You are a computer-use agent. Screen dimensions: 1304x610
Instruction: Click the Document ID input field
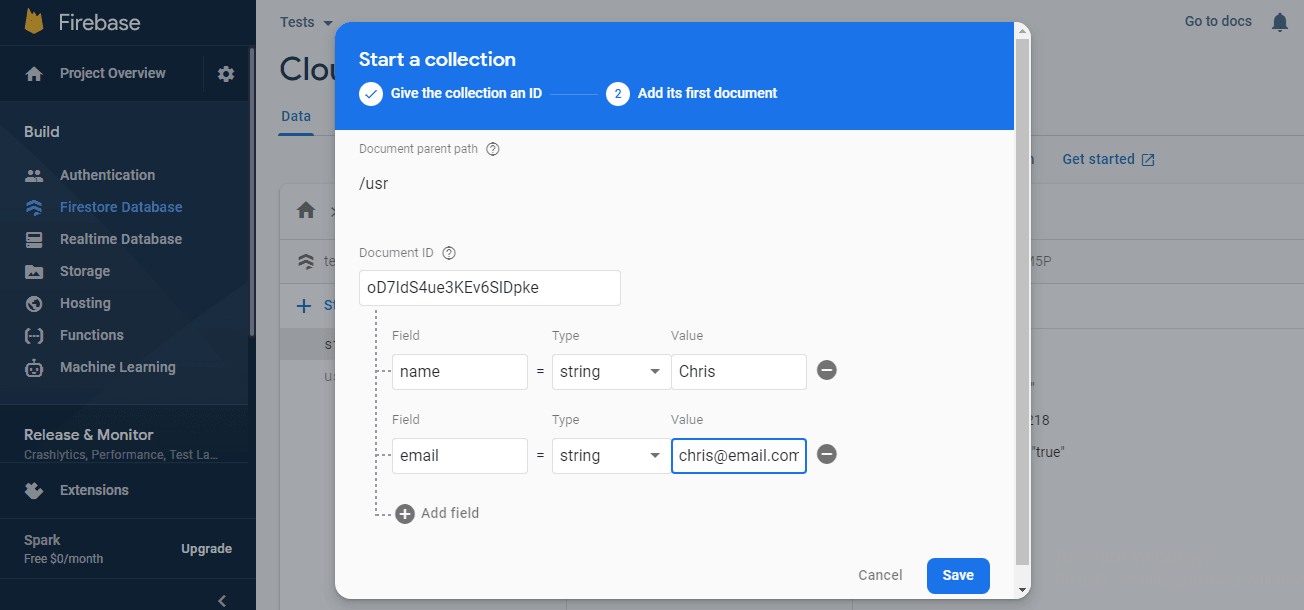point(489,288)
